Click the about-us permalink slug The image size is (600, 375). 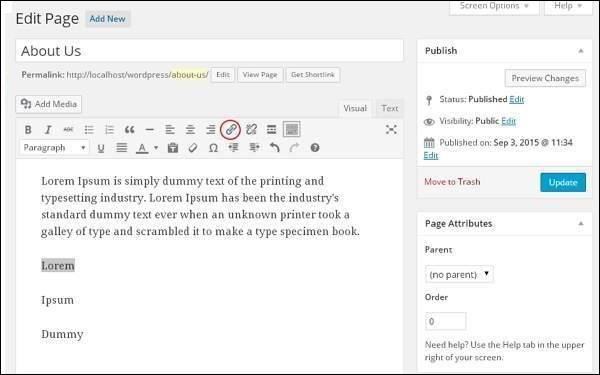click(190, 75)
